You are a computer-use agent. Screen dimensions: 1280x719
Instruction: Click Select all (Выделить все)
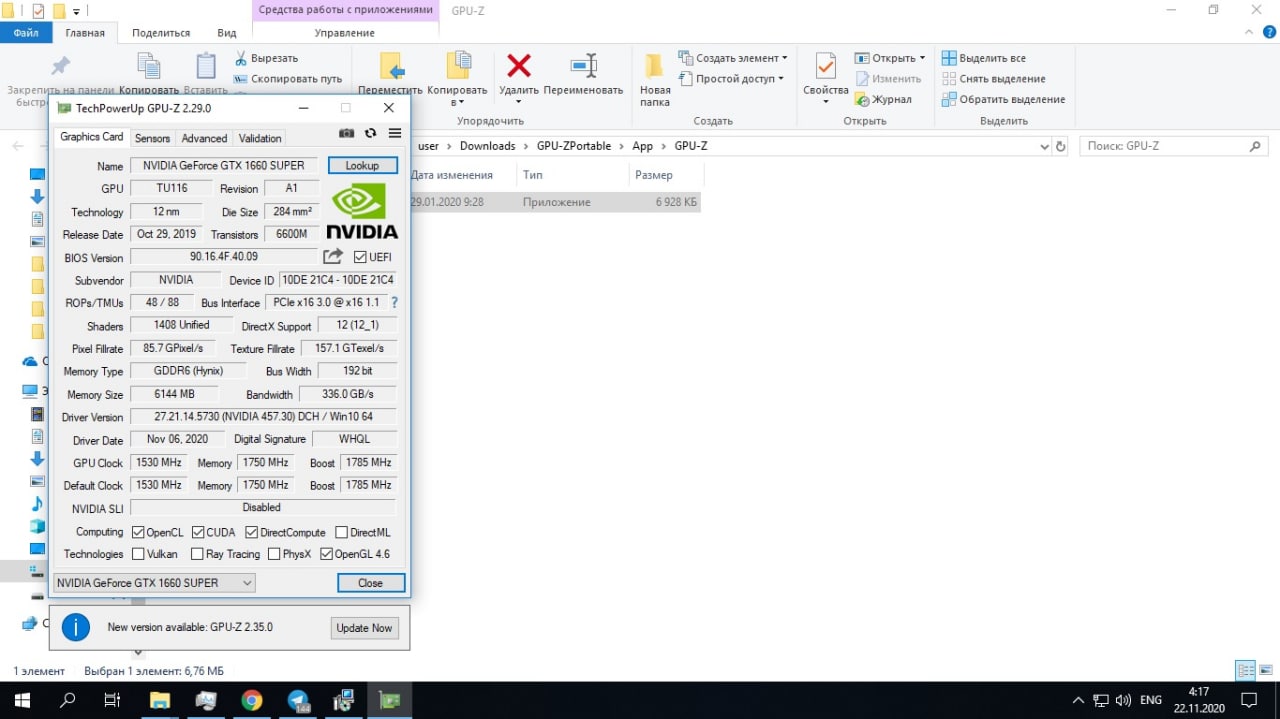click(984, 58)
